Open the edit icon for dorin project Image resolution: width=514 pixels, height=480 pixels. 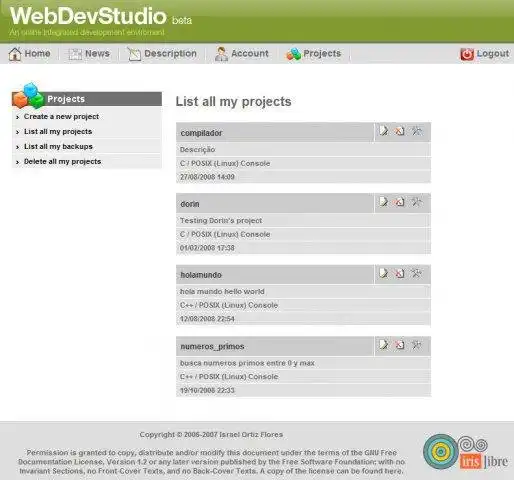384,202
